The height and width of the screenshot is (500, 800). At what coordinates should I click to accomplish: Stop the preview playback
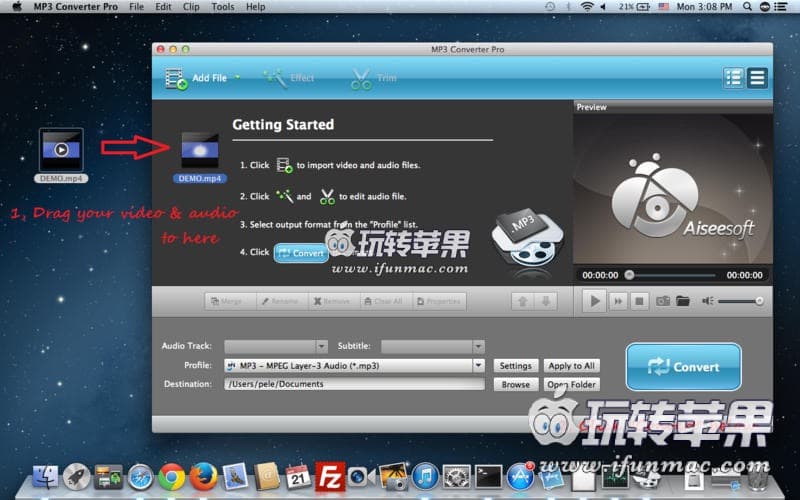[639, 301]
